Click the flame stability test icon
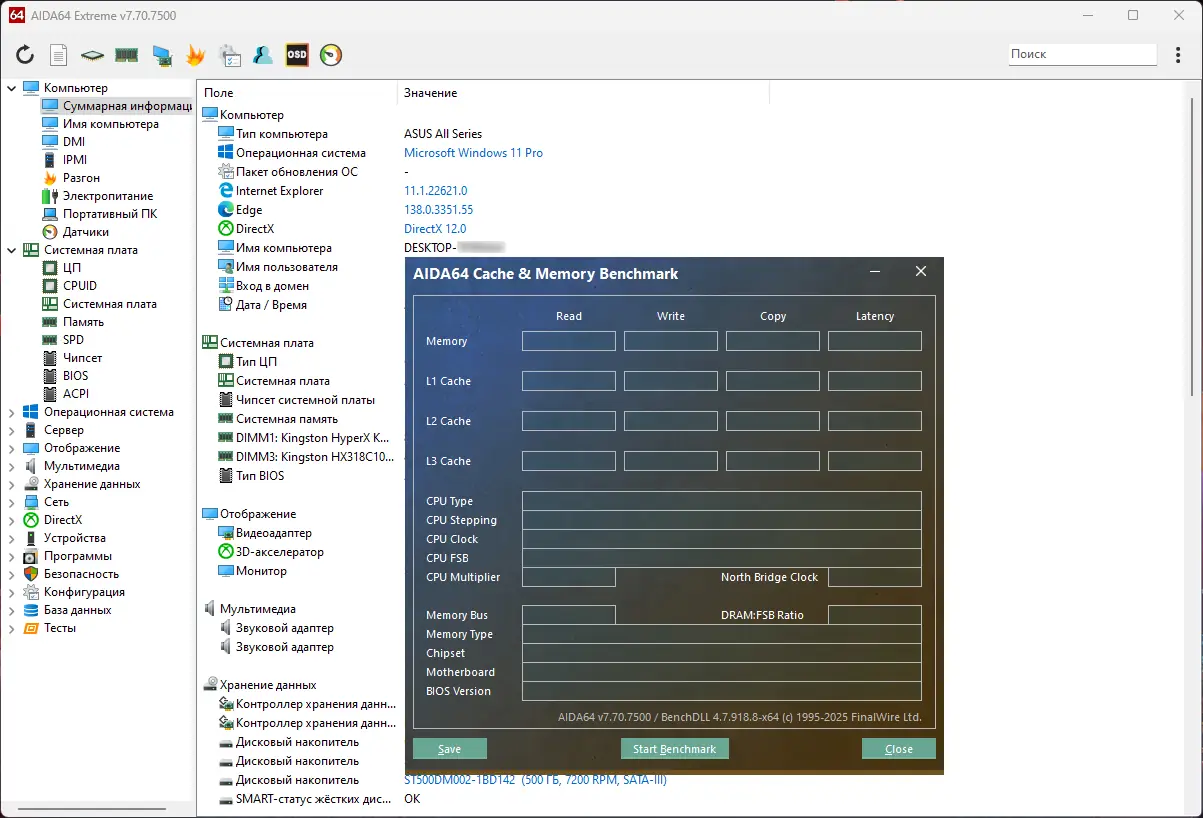This screenshot has width=1203, height=818. (x=196, y=55)
